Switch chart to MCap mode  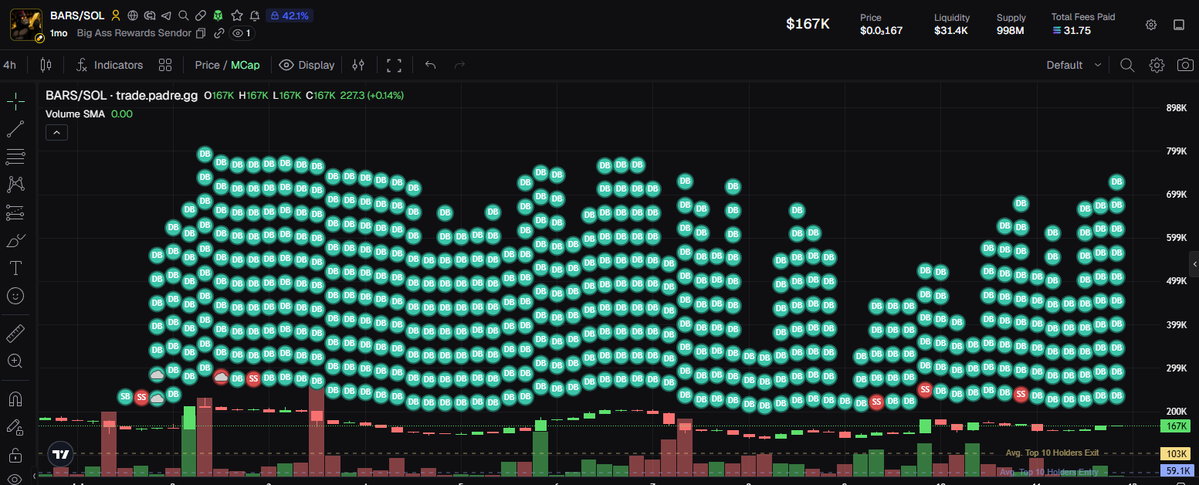(245, 65)
